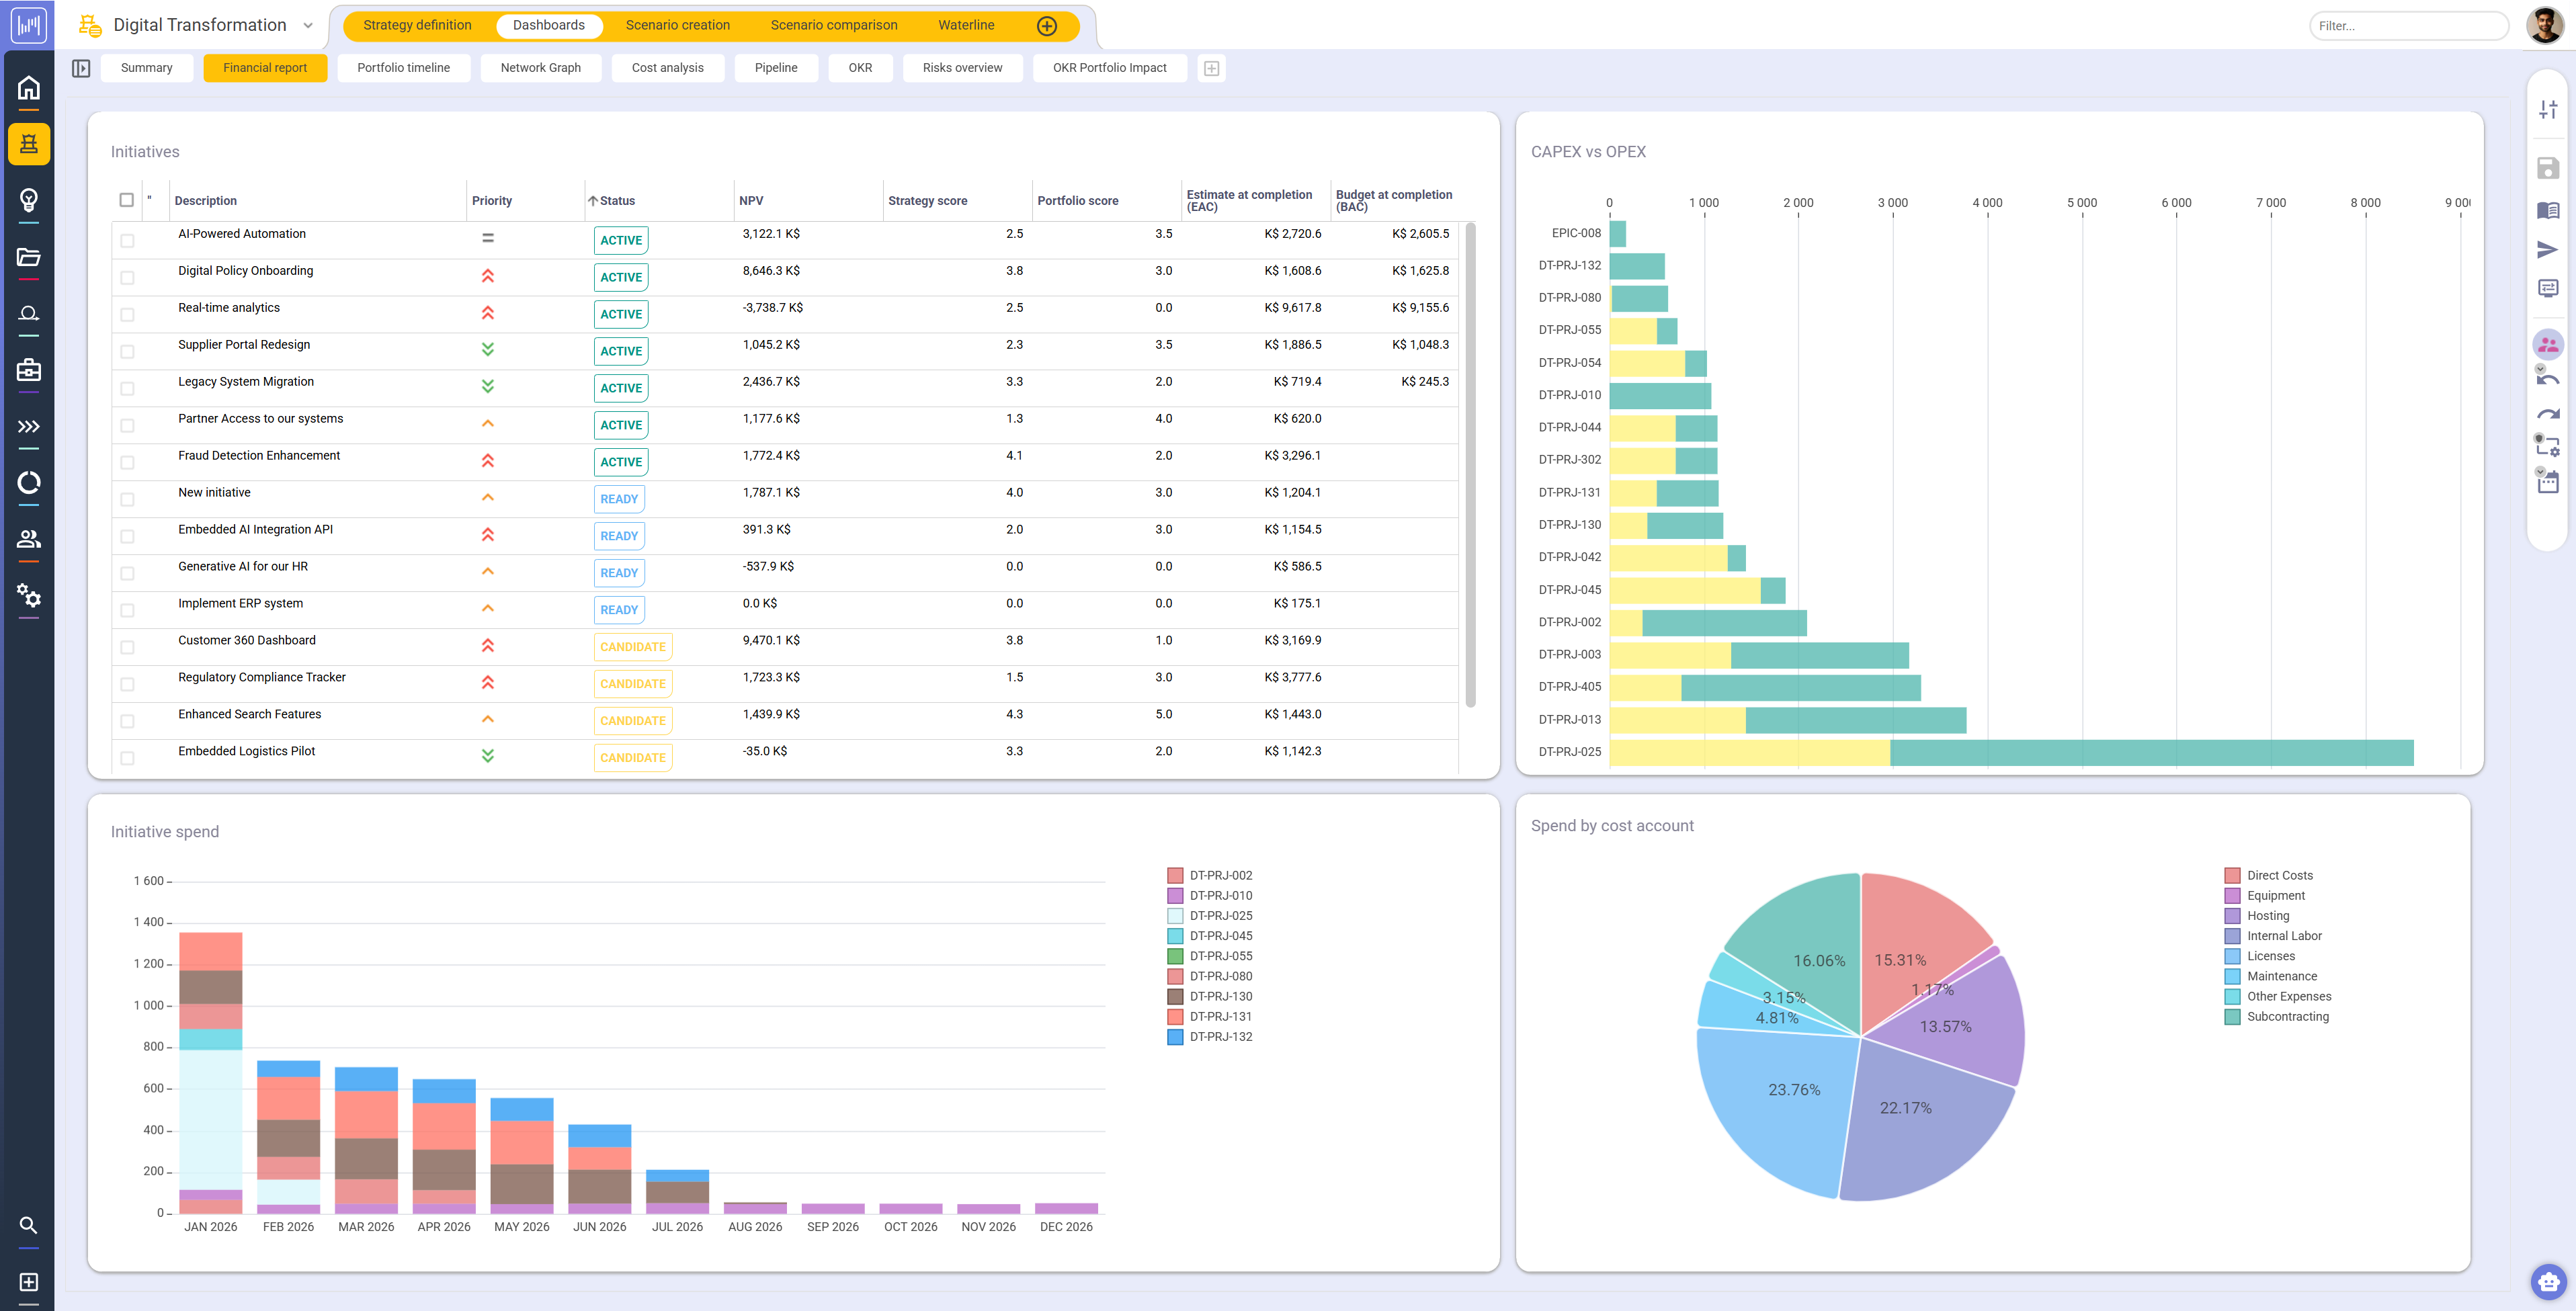Add a new view with the plus button
Viewport: 2576px width, 1311px height.
pyautogui.click(x=1212, y=68)
